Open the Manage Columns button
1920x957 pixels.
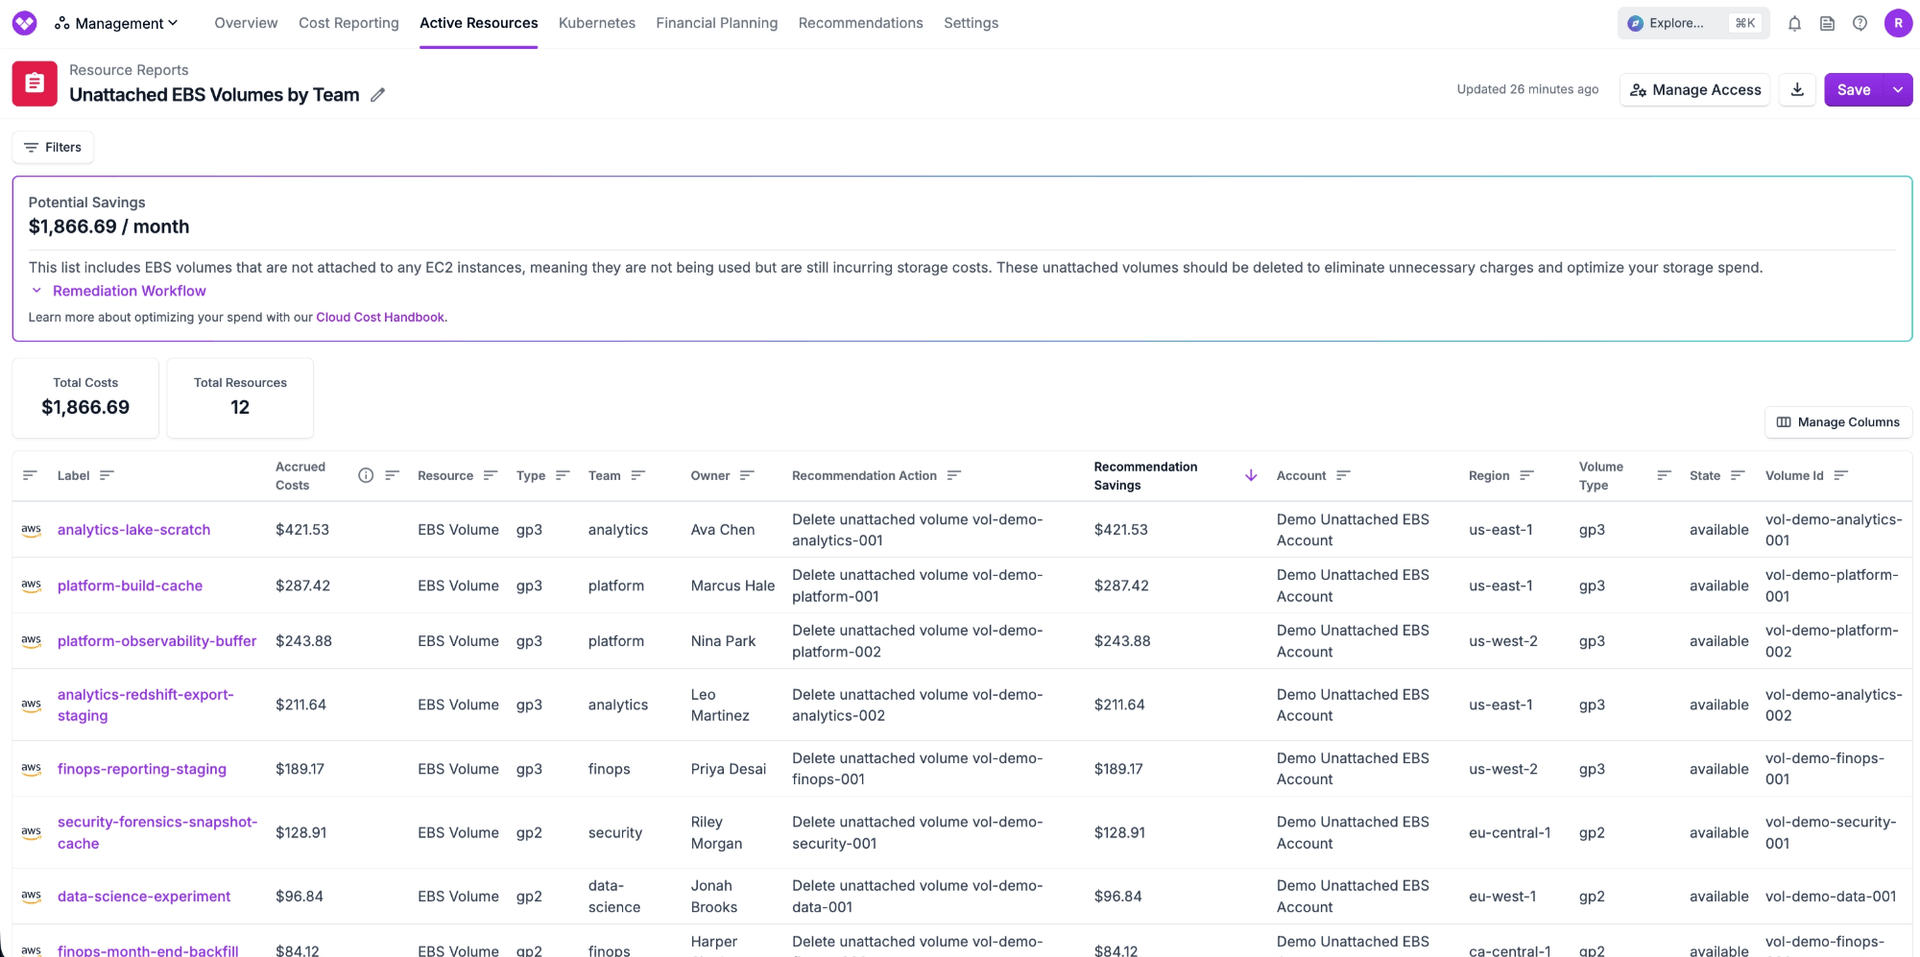coord(1838,422)
